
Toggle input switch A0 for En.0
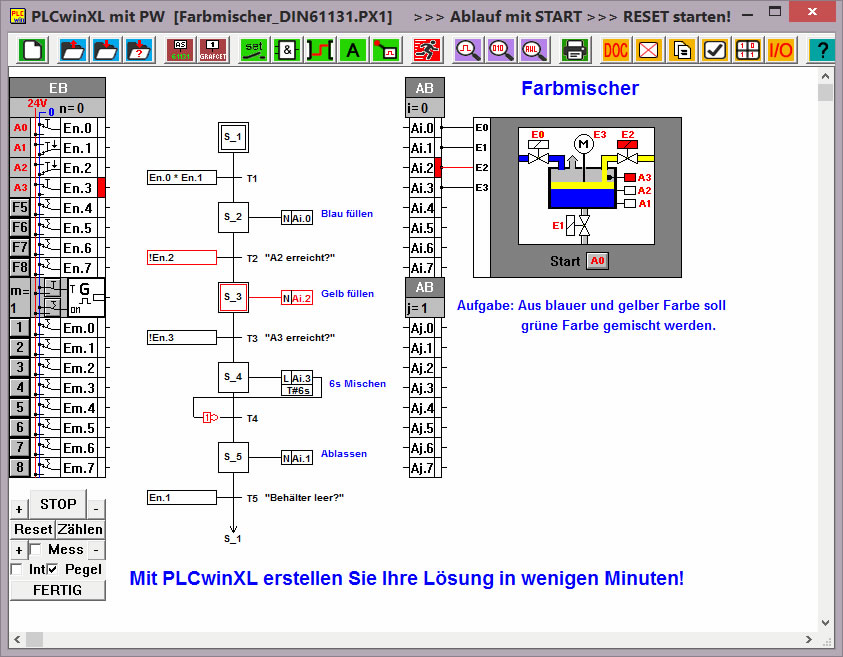[20, 128]
